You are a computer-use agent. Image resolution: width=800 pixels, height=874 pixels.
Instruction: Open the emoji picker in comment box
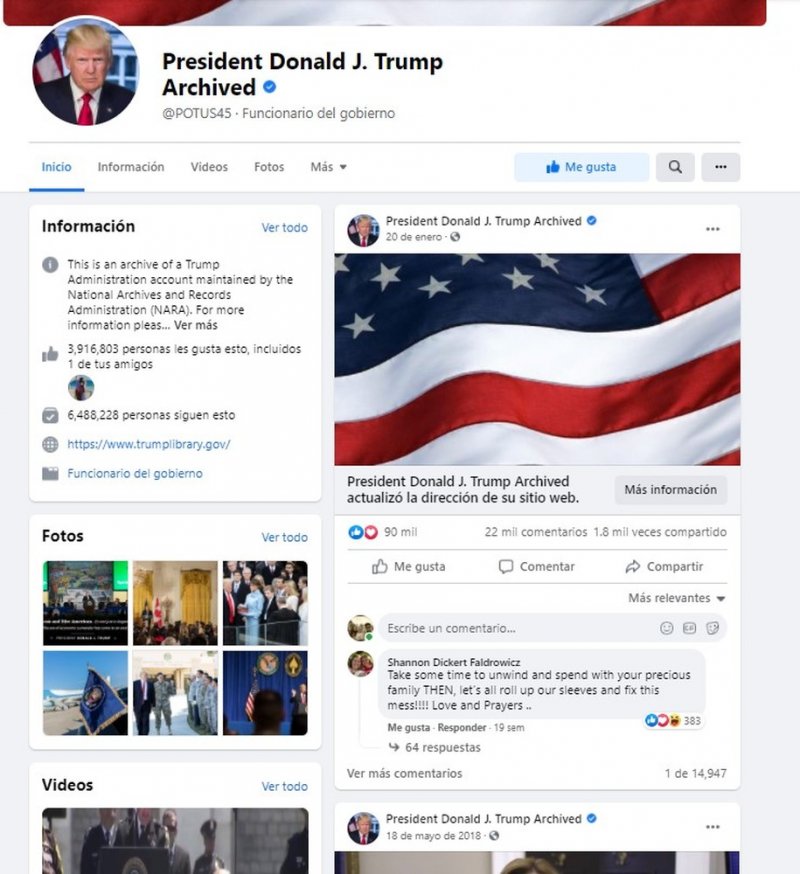click(666, 628)
